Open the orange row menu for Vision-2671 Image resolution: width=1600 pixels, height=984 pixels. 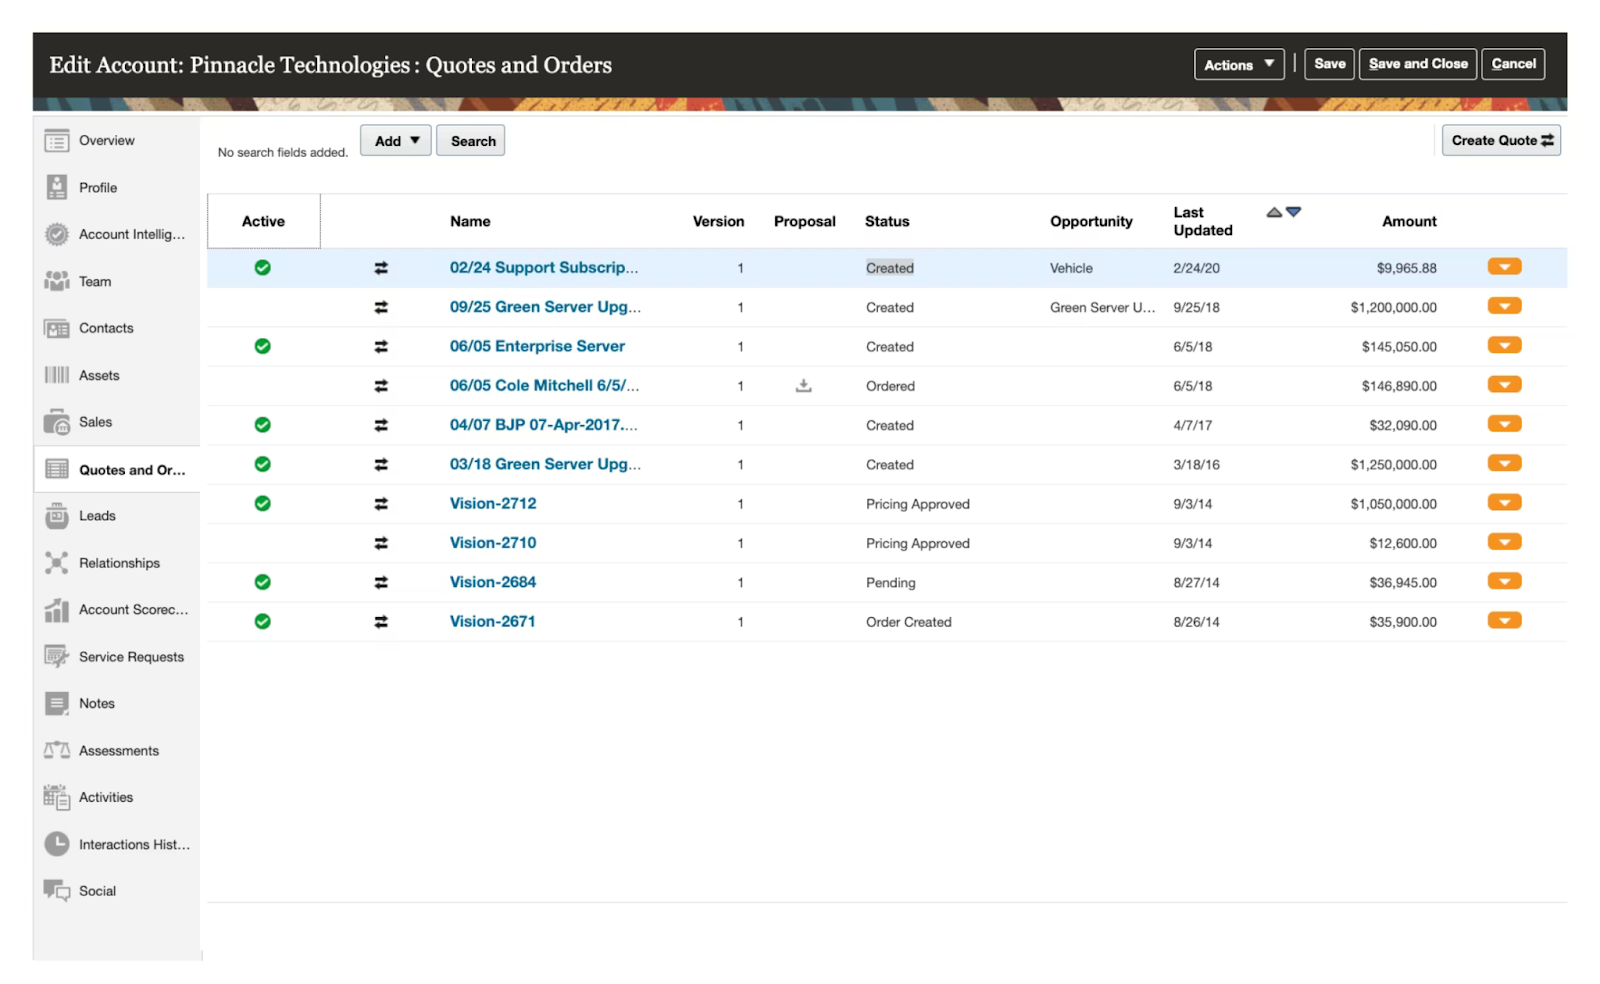pyautogui.click(x=1504, y=621)
